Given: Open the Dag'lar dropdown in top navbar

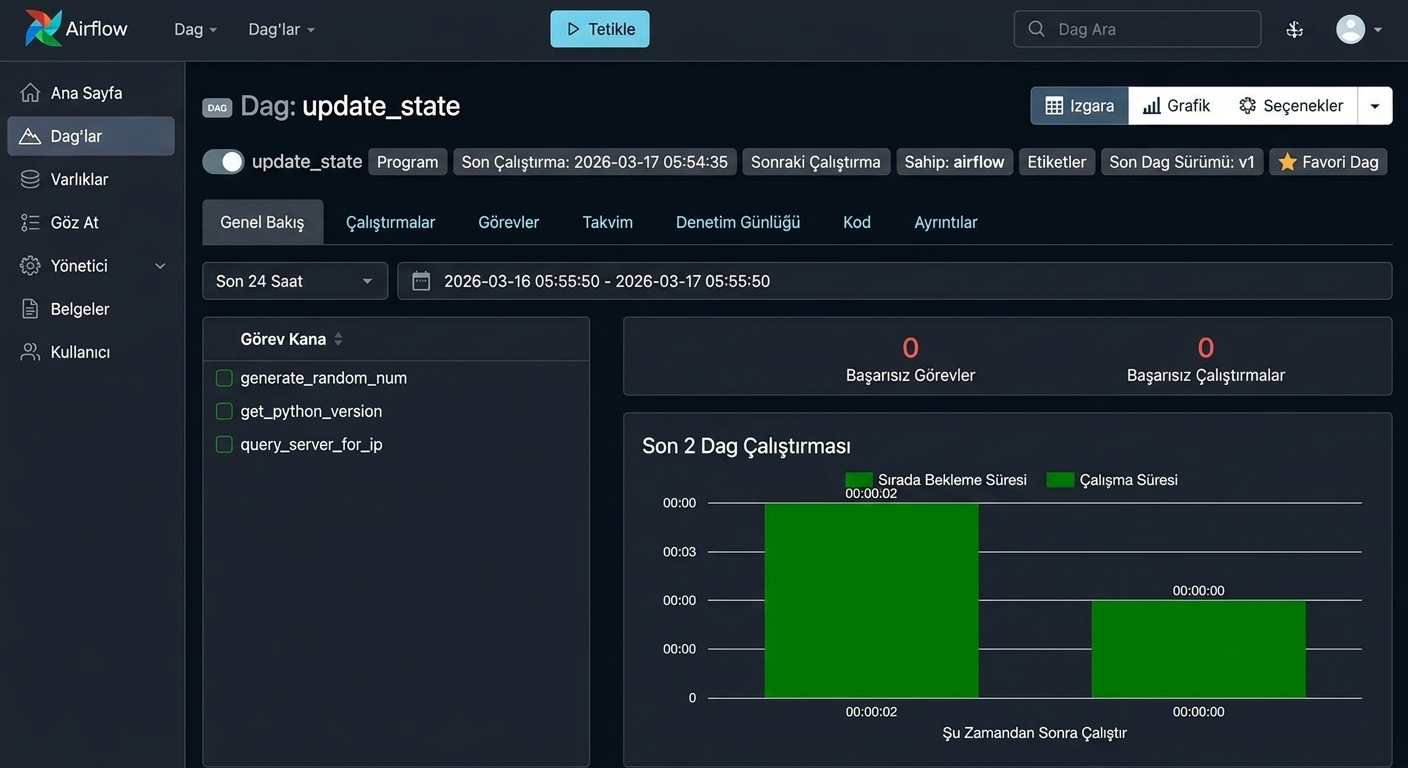Looking at the screenshot, I should pos(281,29).
